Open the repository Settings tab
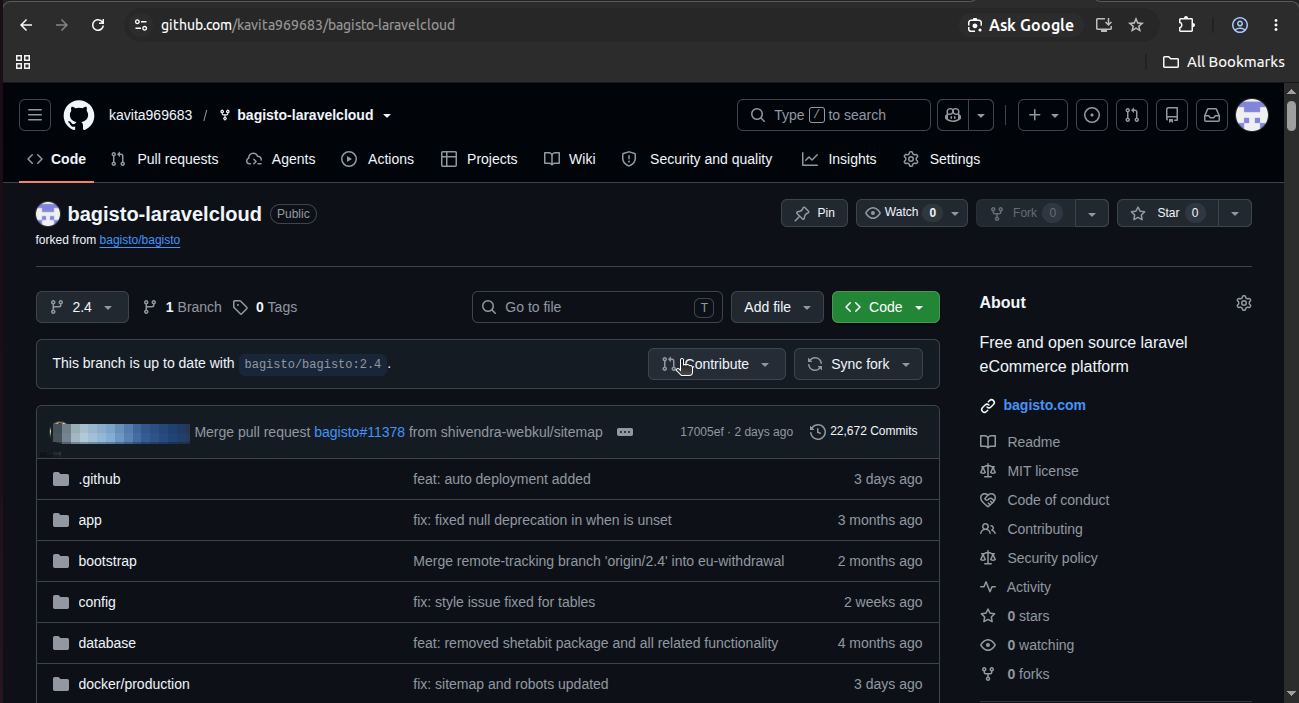Screen dimensions: 1299x703 (x=941, y=159)
